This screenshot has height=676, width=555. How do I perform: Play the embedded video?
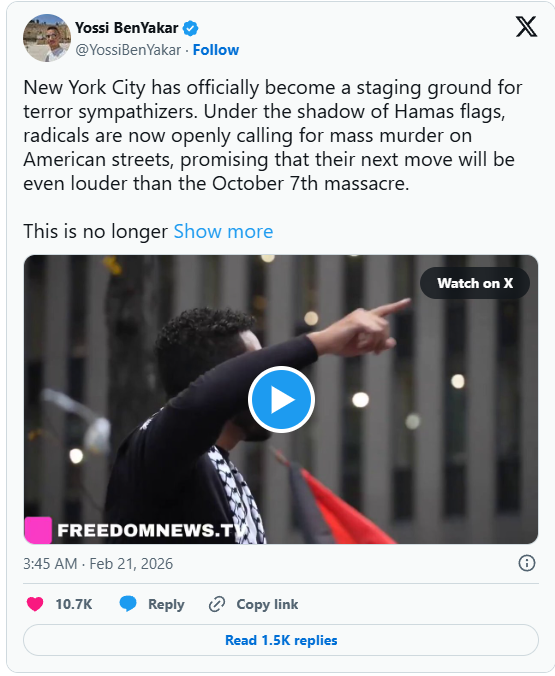(x=281, y=399)
